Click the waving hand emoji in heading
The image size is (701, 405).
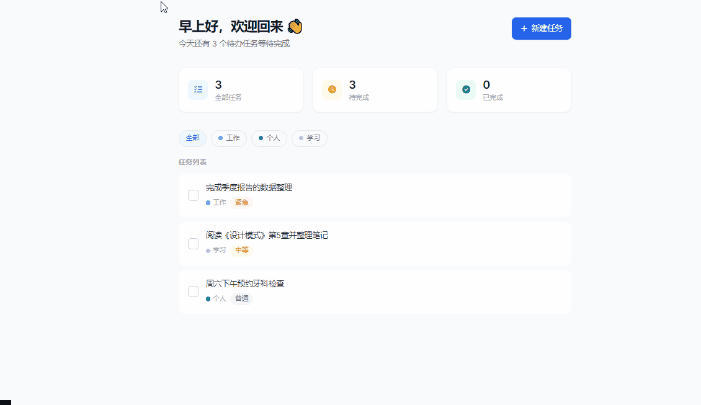click(295, 27)
